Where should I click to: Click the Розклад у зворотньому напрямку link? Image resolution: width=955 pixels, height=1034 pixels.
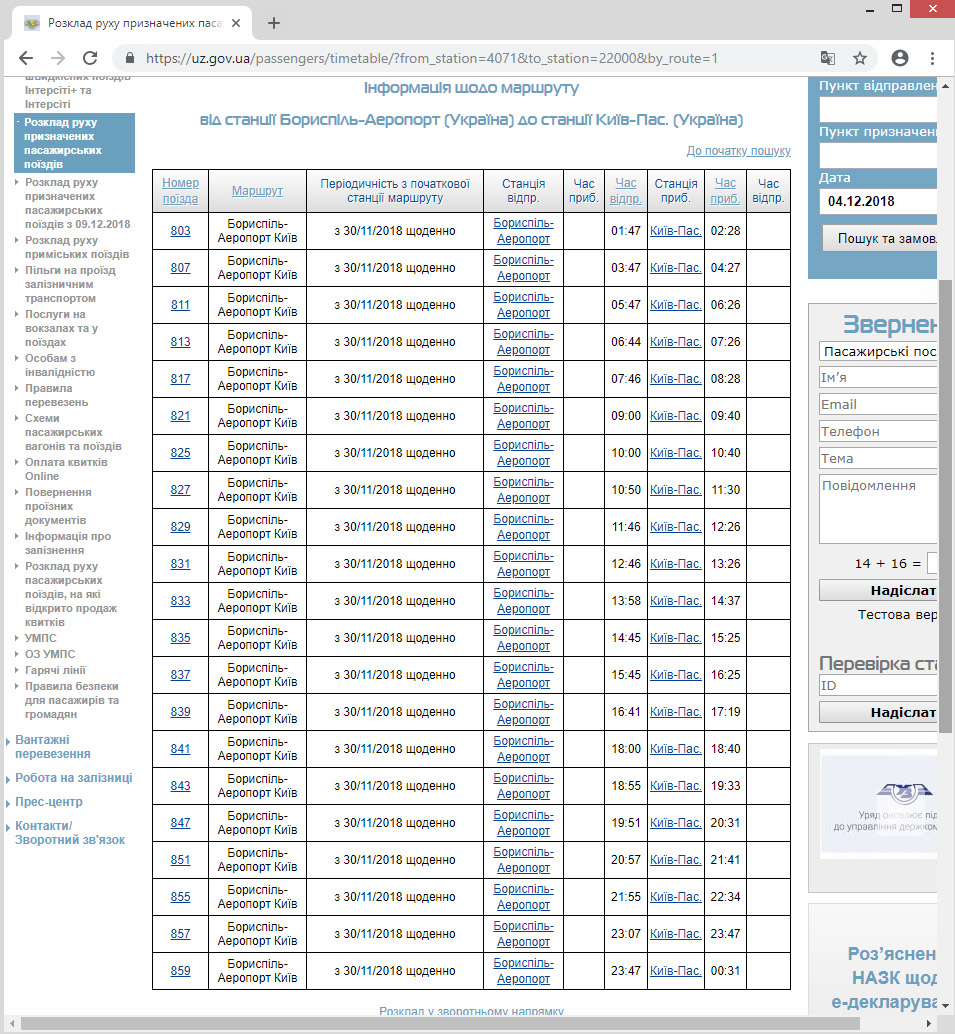(x=472, y=1011)
